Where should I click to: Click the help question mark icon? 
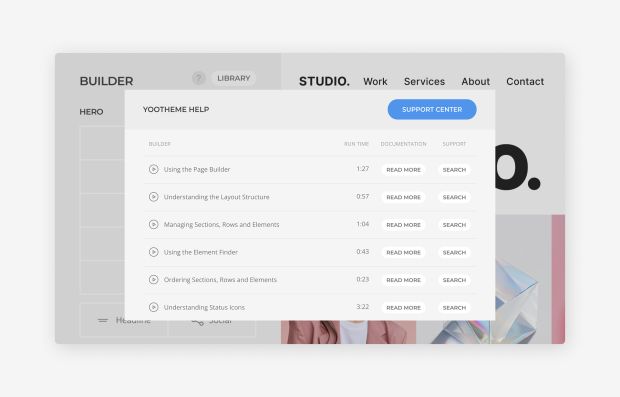point(199,78)
